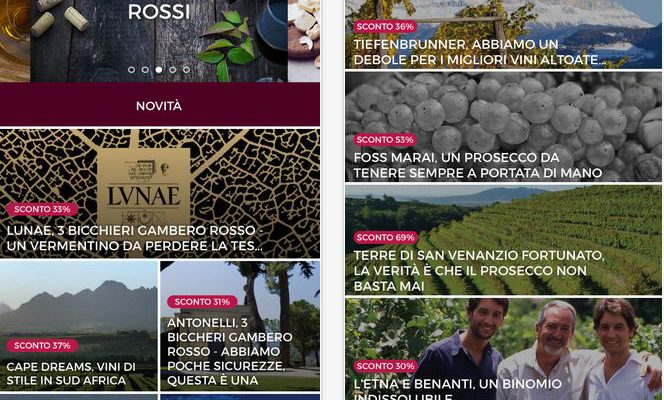The image size is (664, 400).
Task: Open the Antonelli Gambero Rosso offer
Action: (x=240, y=326)
